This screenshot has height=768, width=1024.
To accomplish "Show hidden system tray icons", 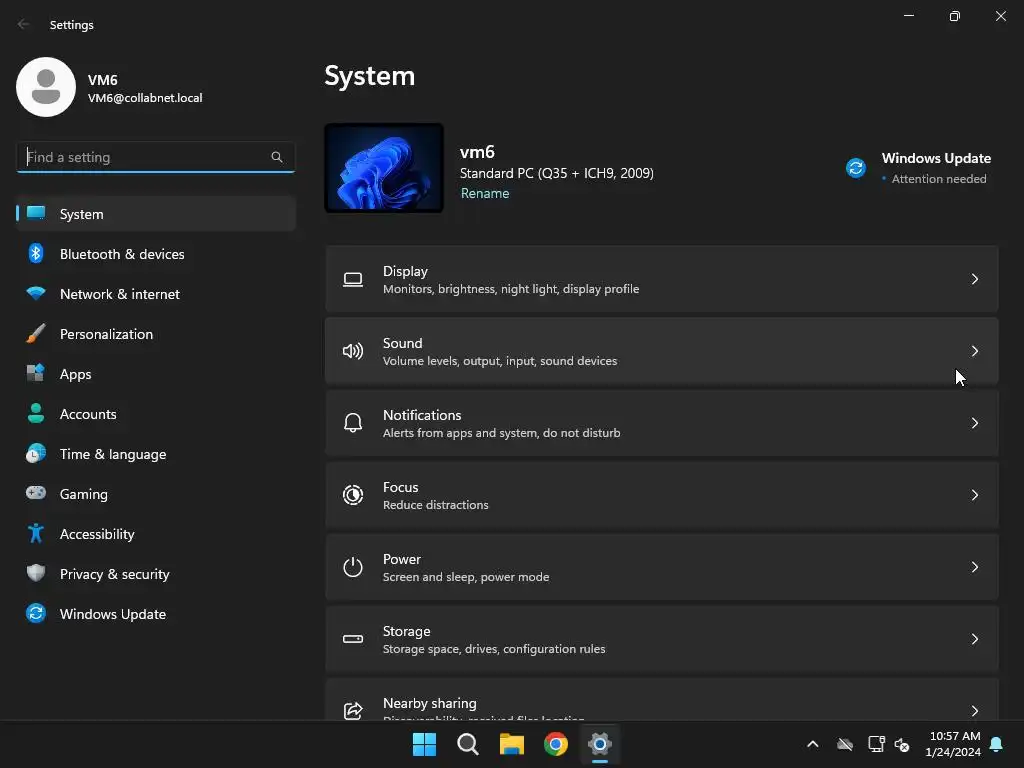I will point(812,744).
